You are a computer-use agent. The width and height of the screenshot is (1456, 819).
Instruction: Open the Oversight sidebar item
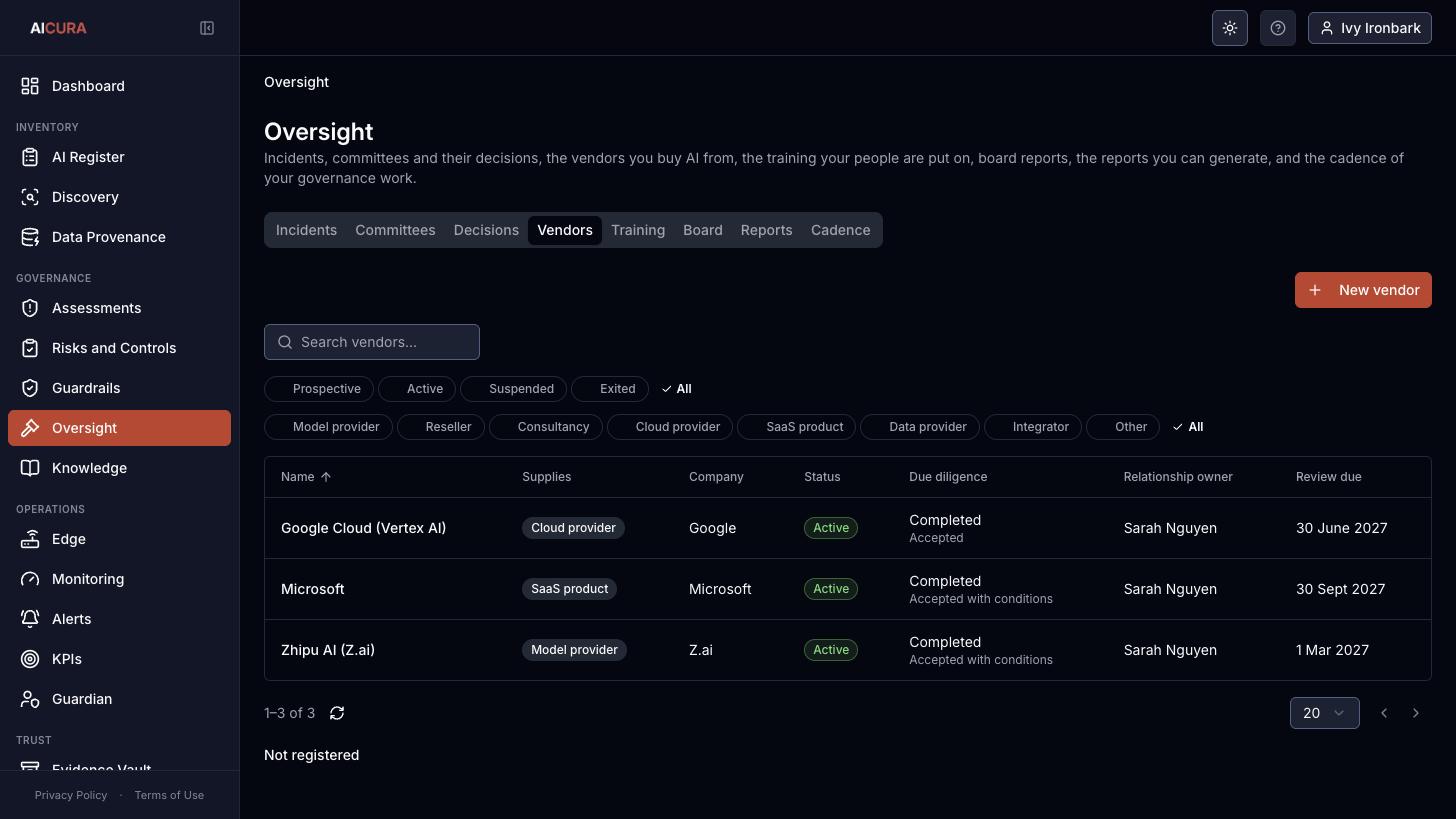pyautogui.click(x=119, y=428)
